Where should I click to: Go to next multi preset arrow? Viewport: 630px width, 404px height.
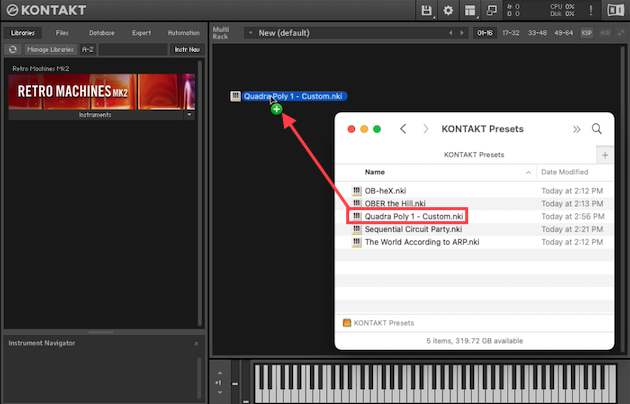(x=462, y=33)
